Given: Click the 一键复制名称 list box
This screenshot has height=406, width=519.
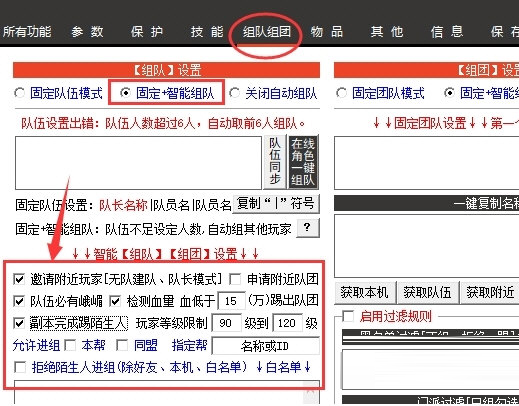Looking at the screenshot, I should 427,246.
